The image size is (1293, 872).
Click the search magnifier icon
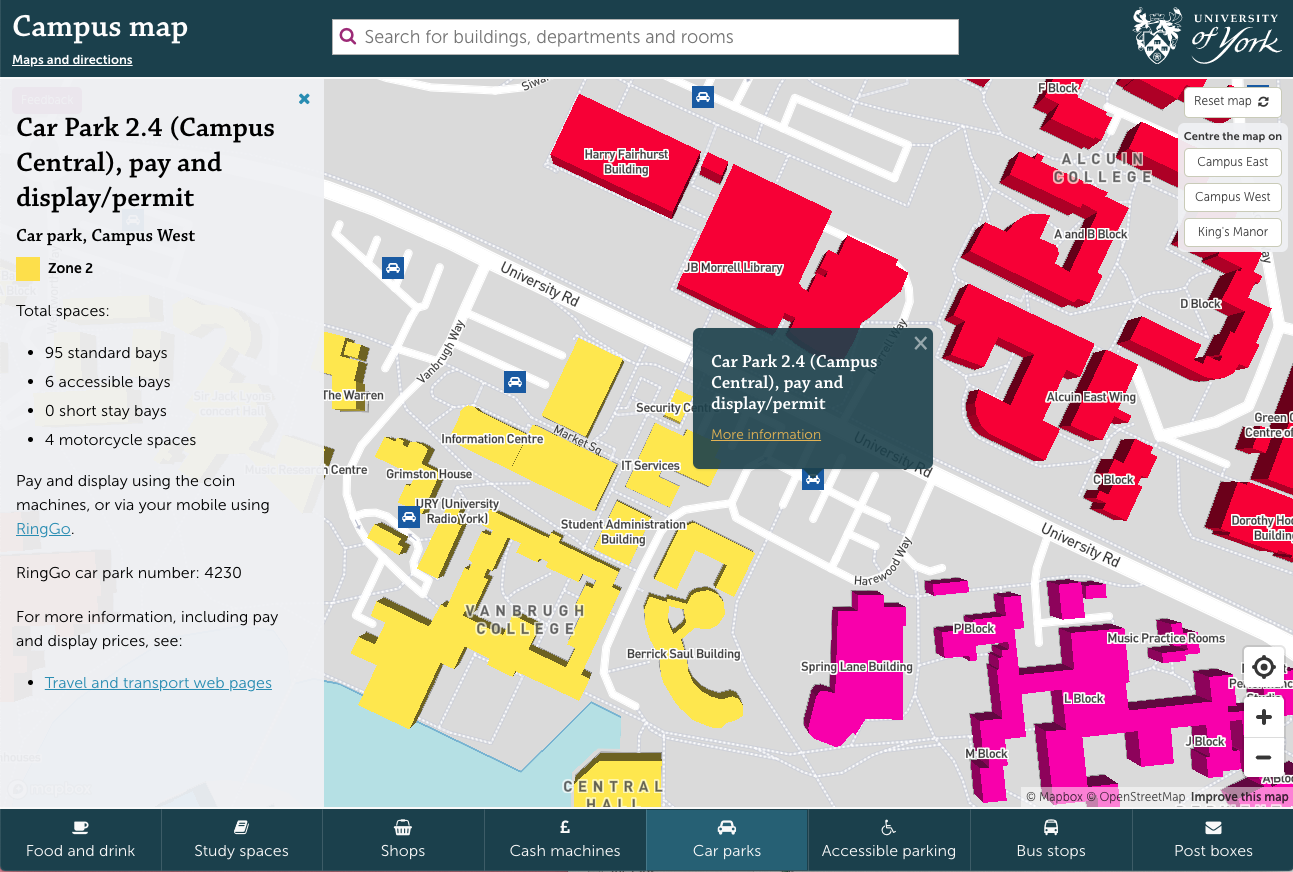pyautogui.click(x=348, y=37)
